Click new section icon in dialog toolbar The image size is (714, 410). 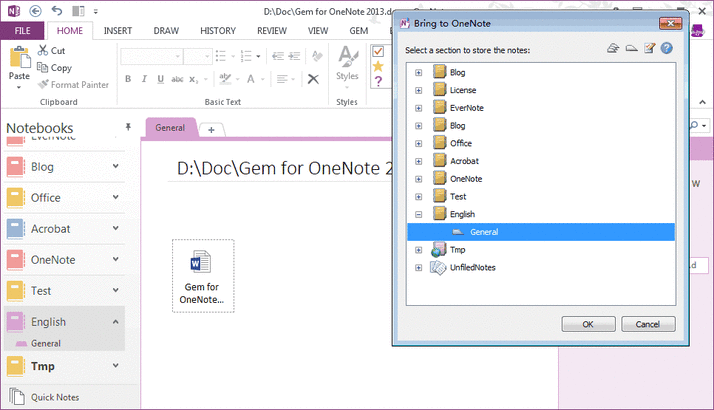pyautogui.click(x=632, y=48)
